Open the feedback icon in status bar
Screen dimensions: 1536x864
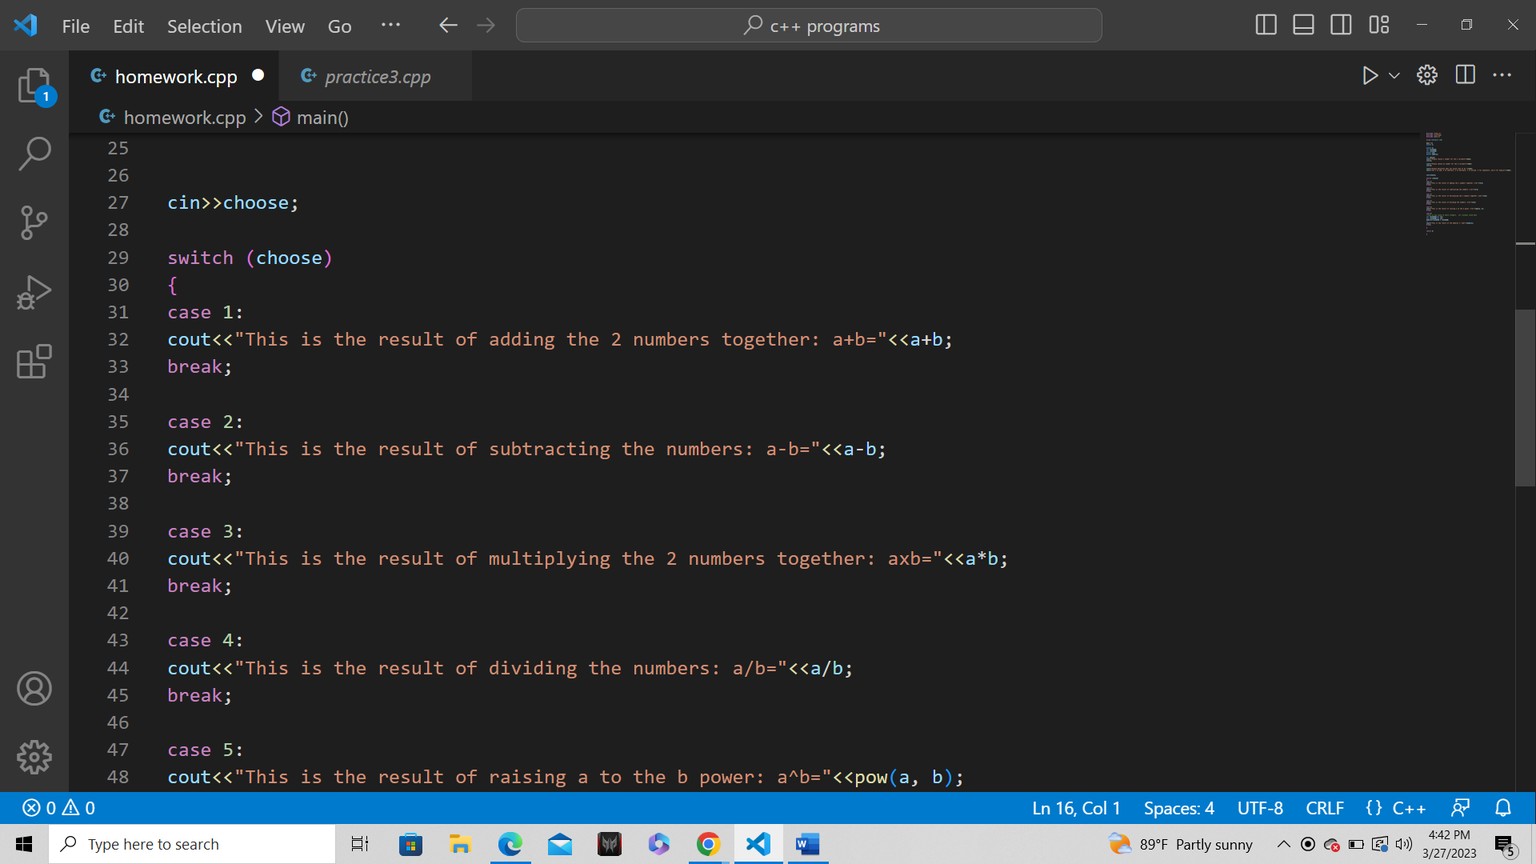1461,808
